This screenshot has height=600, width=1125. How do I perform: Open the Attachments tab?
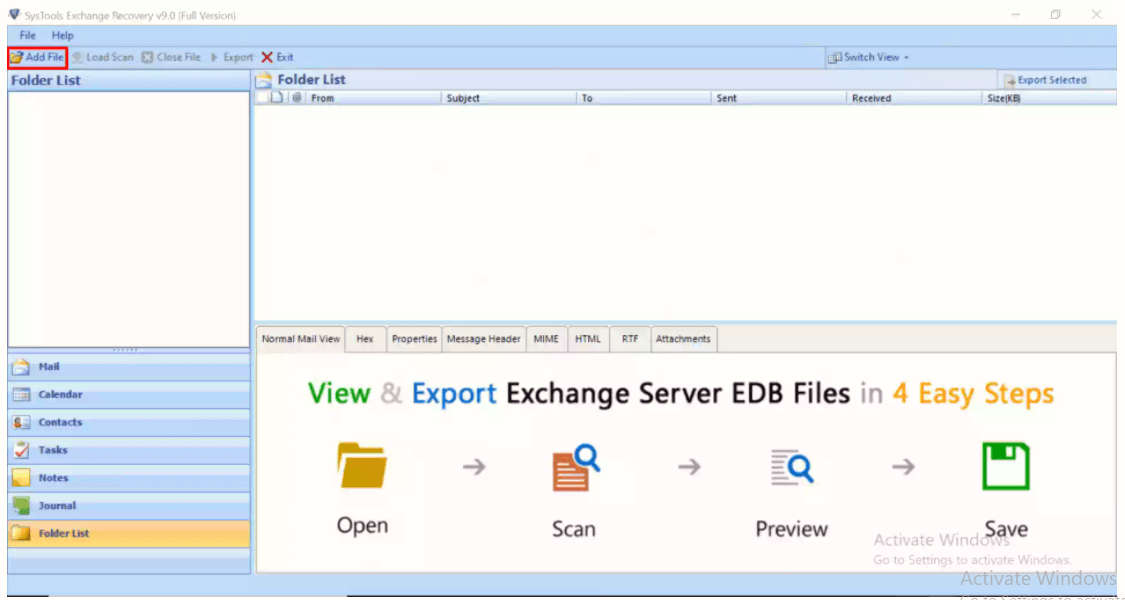[x=683, y=339]
